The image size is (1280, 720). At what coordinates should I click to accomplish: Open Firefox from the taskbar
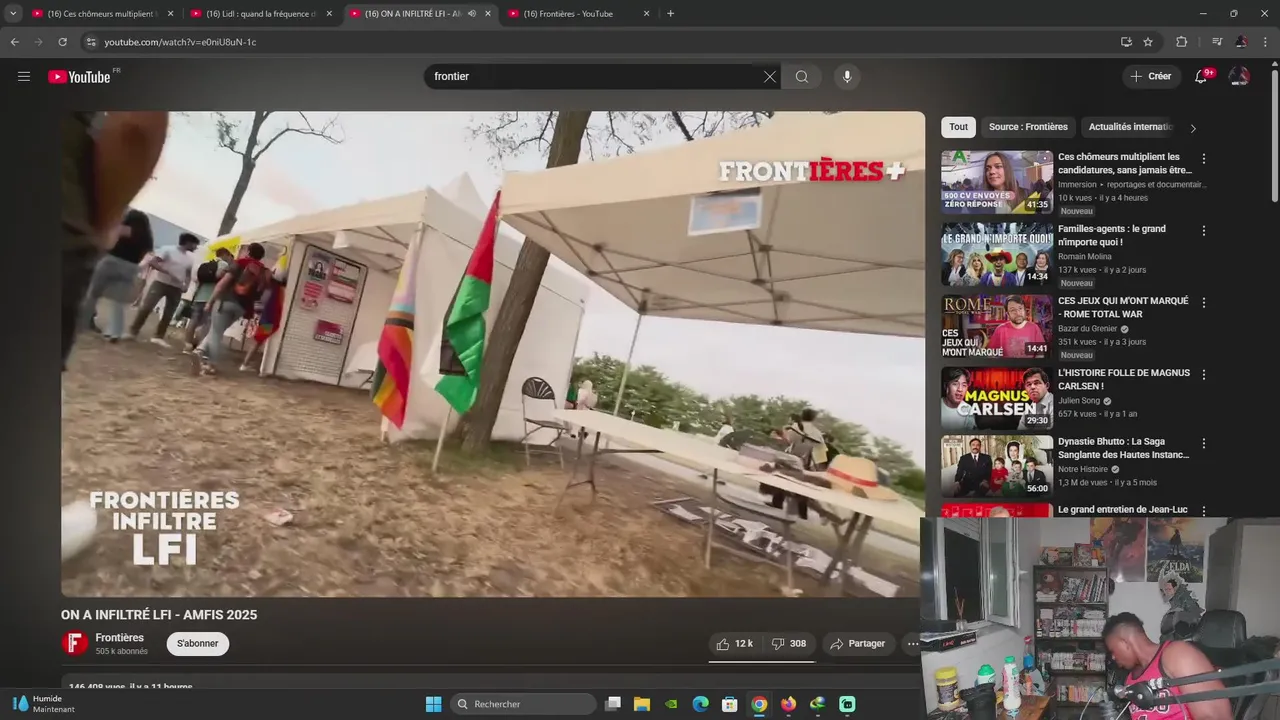789,704
